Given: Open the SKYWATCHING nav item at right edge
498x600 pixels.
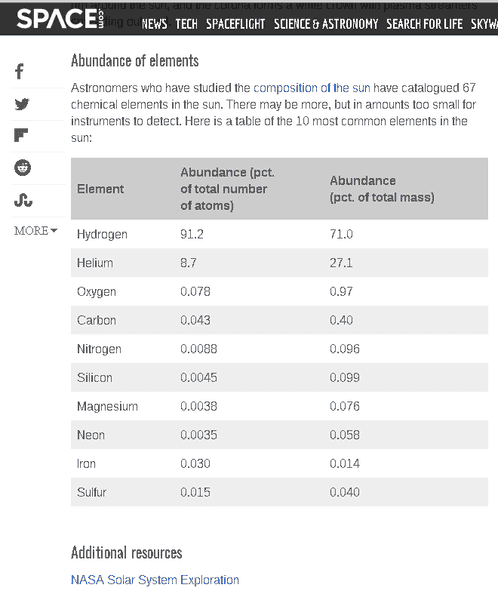Looking at the screenshot, I should (x=484, y=24).
